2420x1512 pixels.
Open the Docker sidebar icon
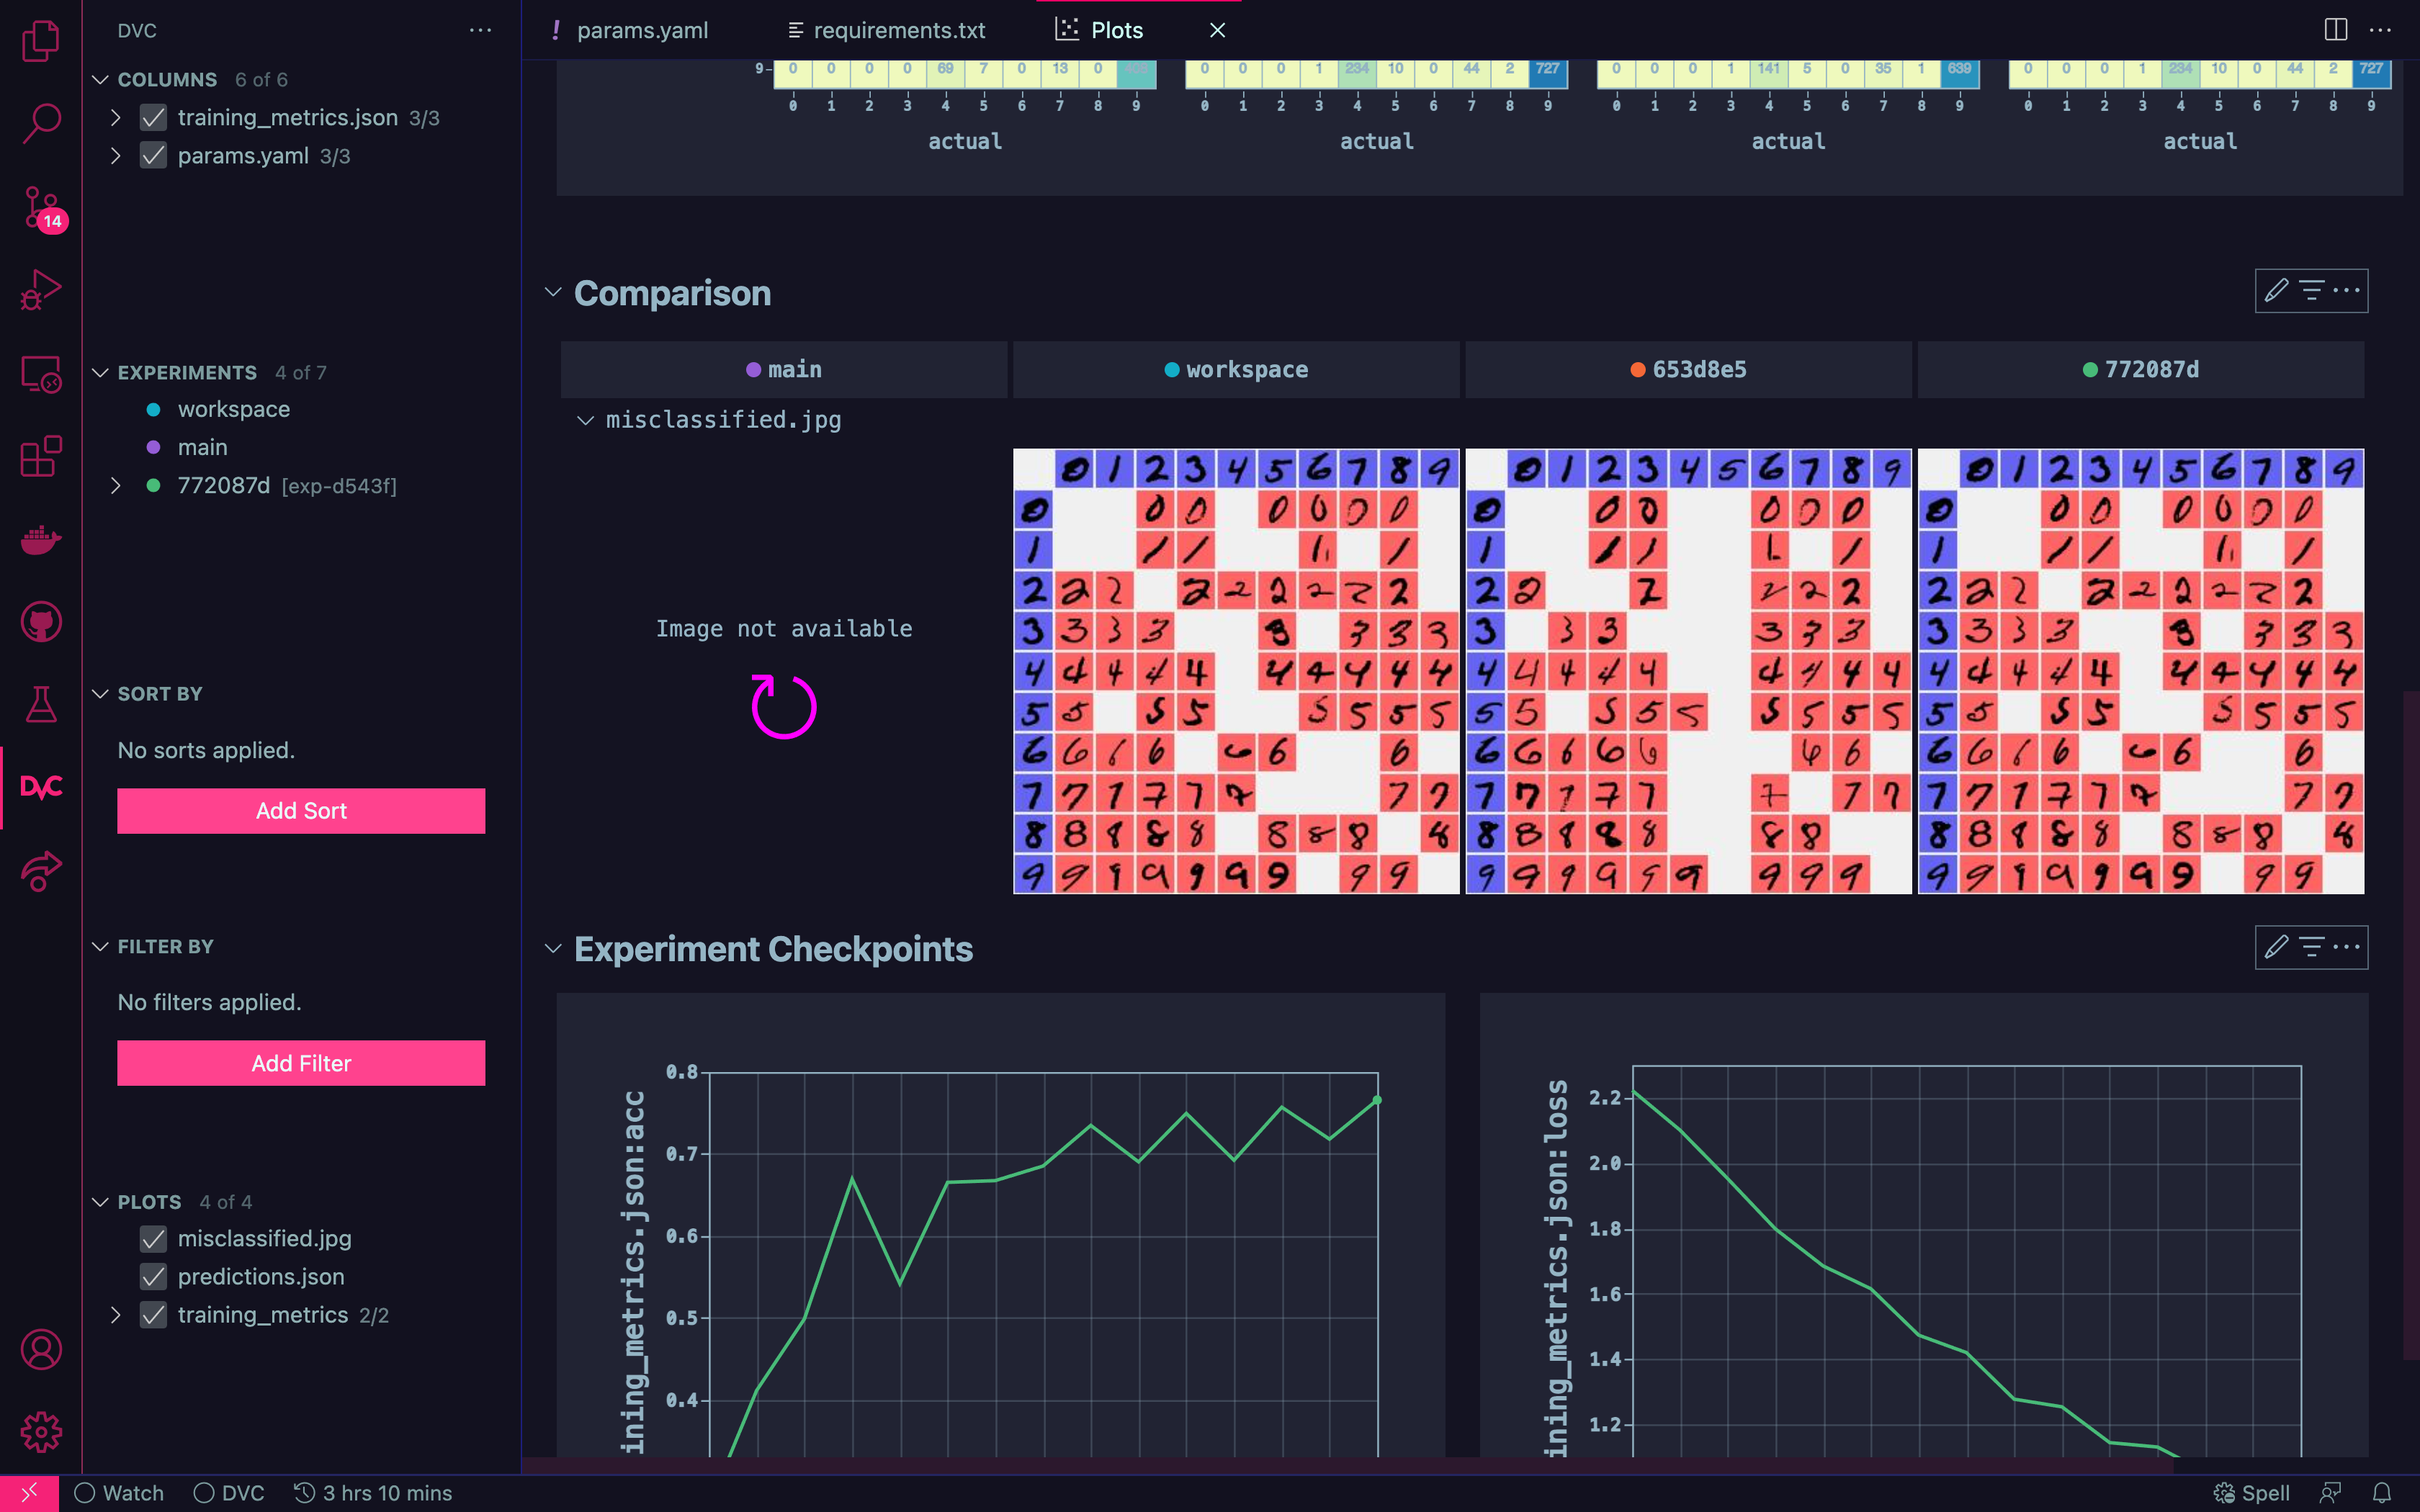tap(41, 540)
